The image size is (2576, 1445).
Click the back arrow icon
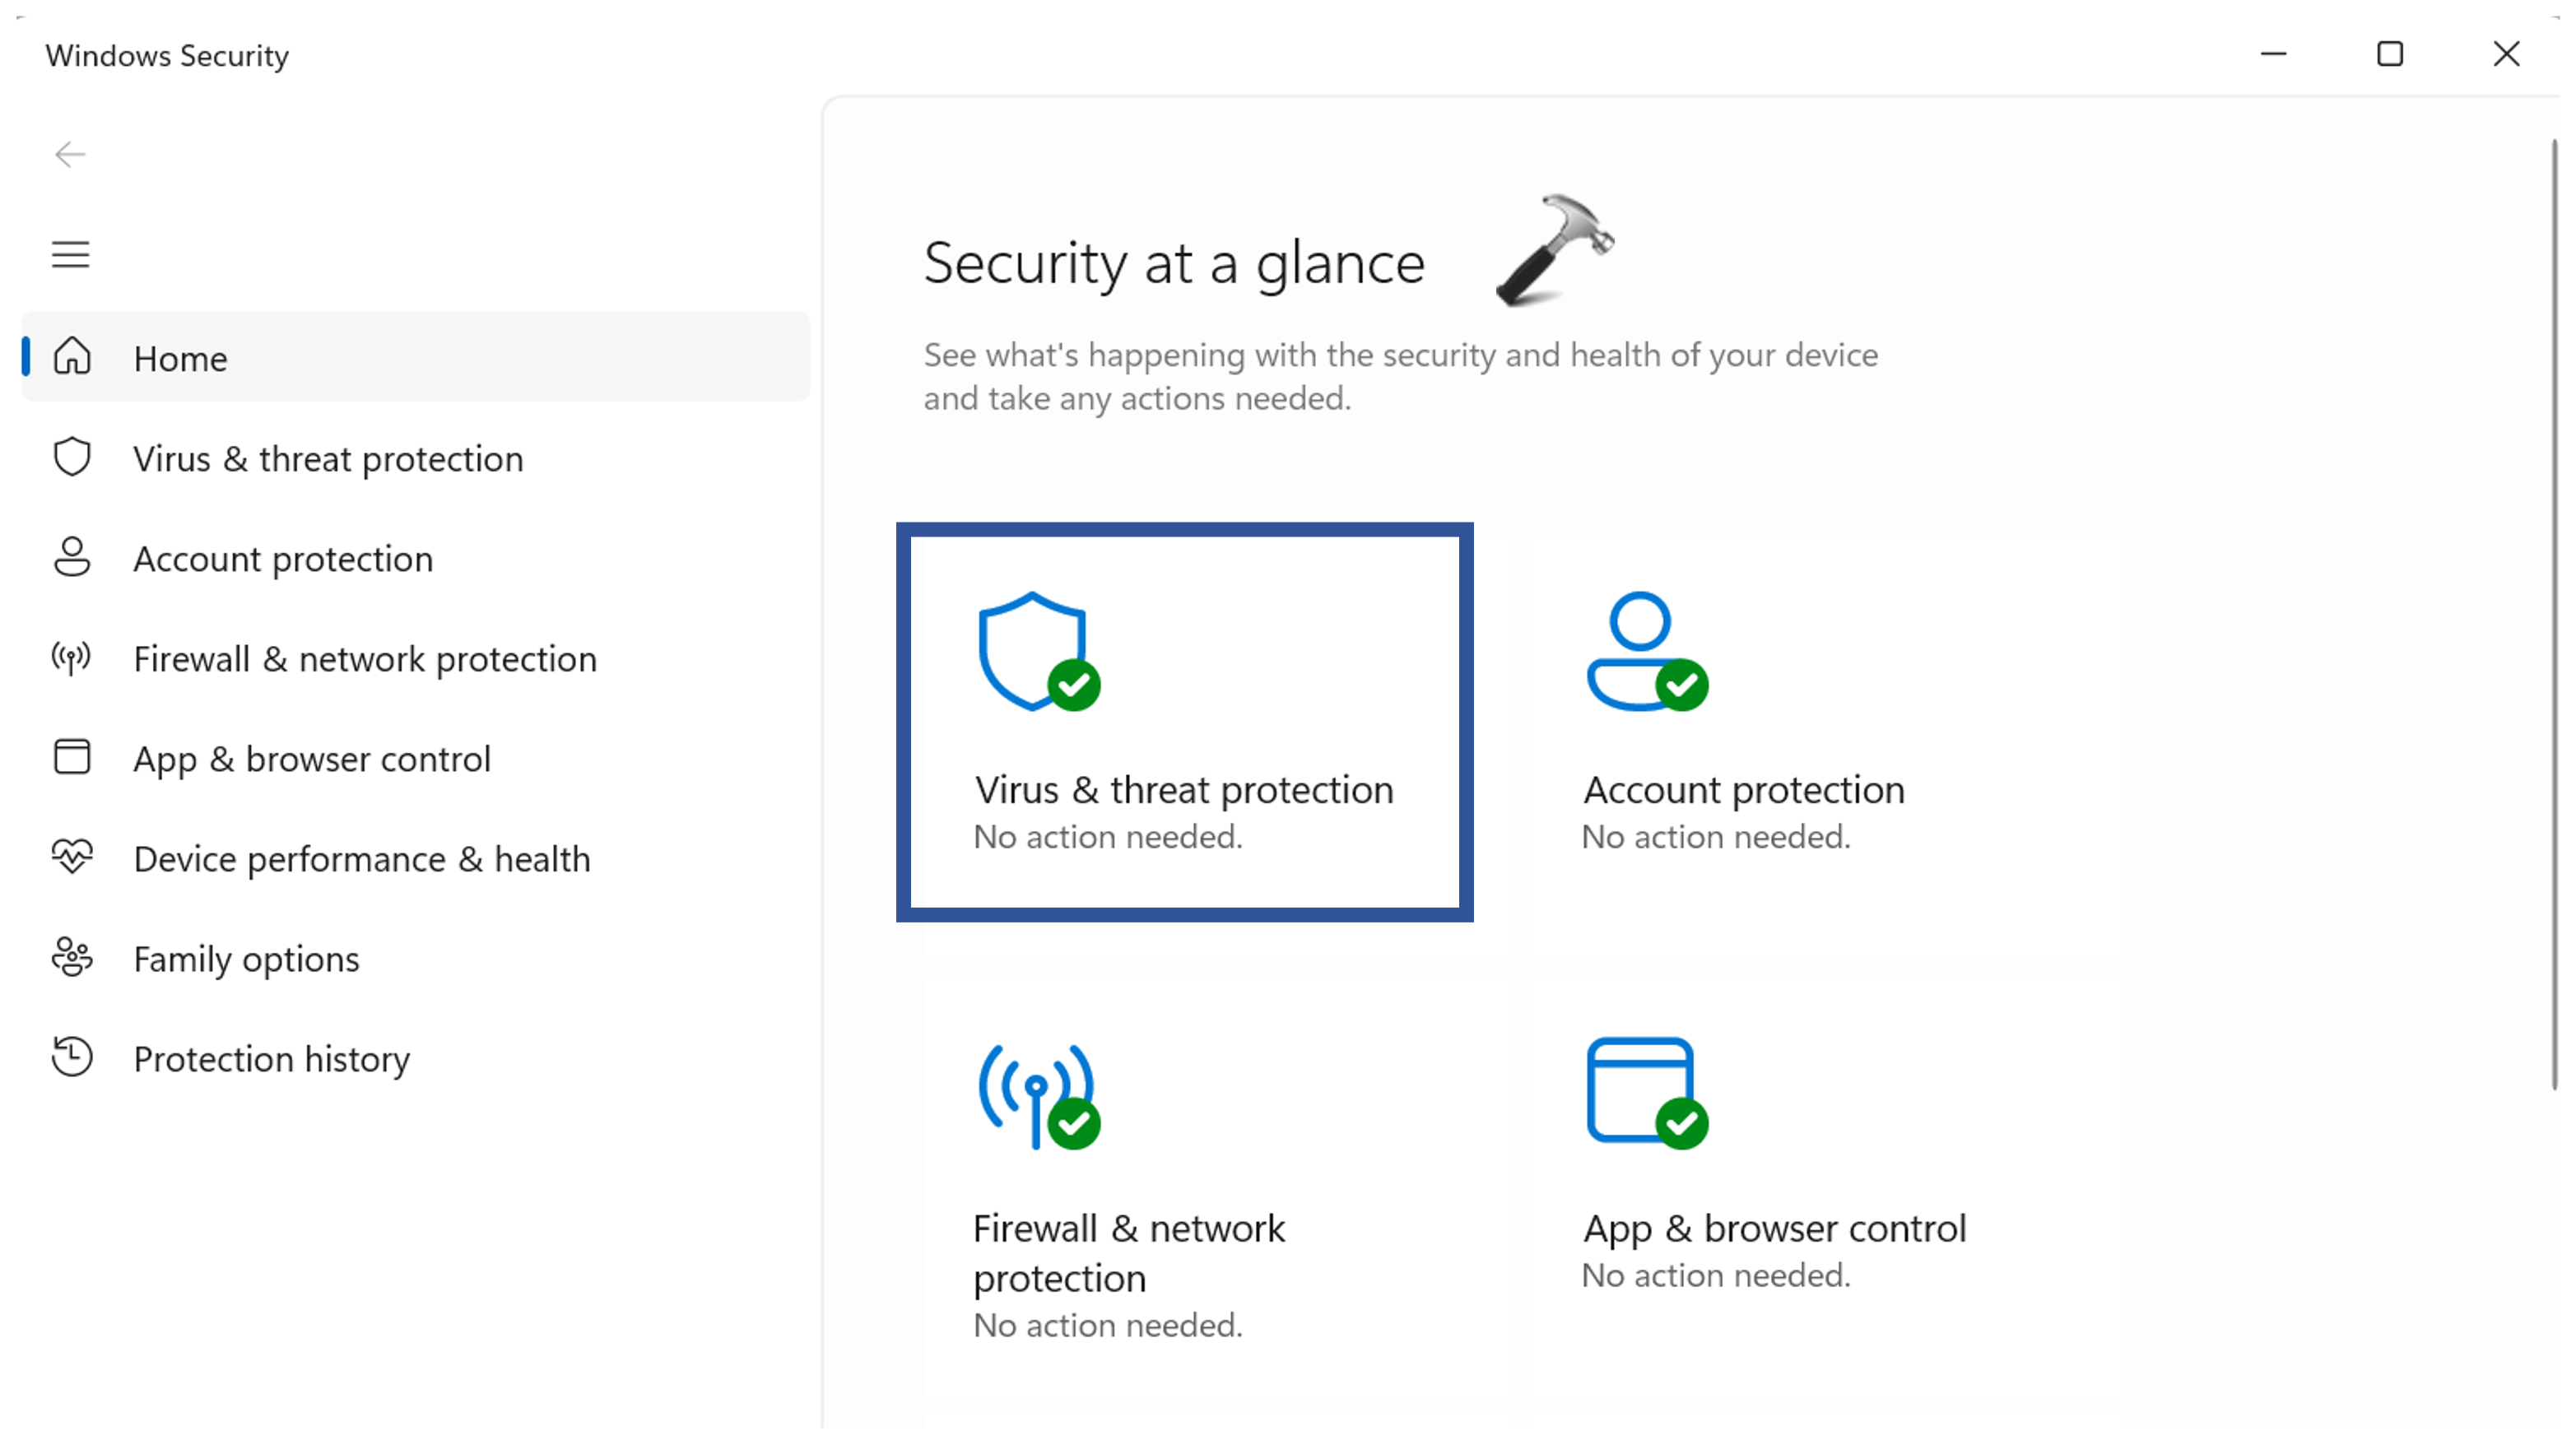(70, 155)
